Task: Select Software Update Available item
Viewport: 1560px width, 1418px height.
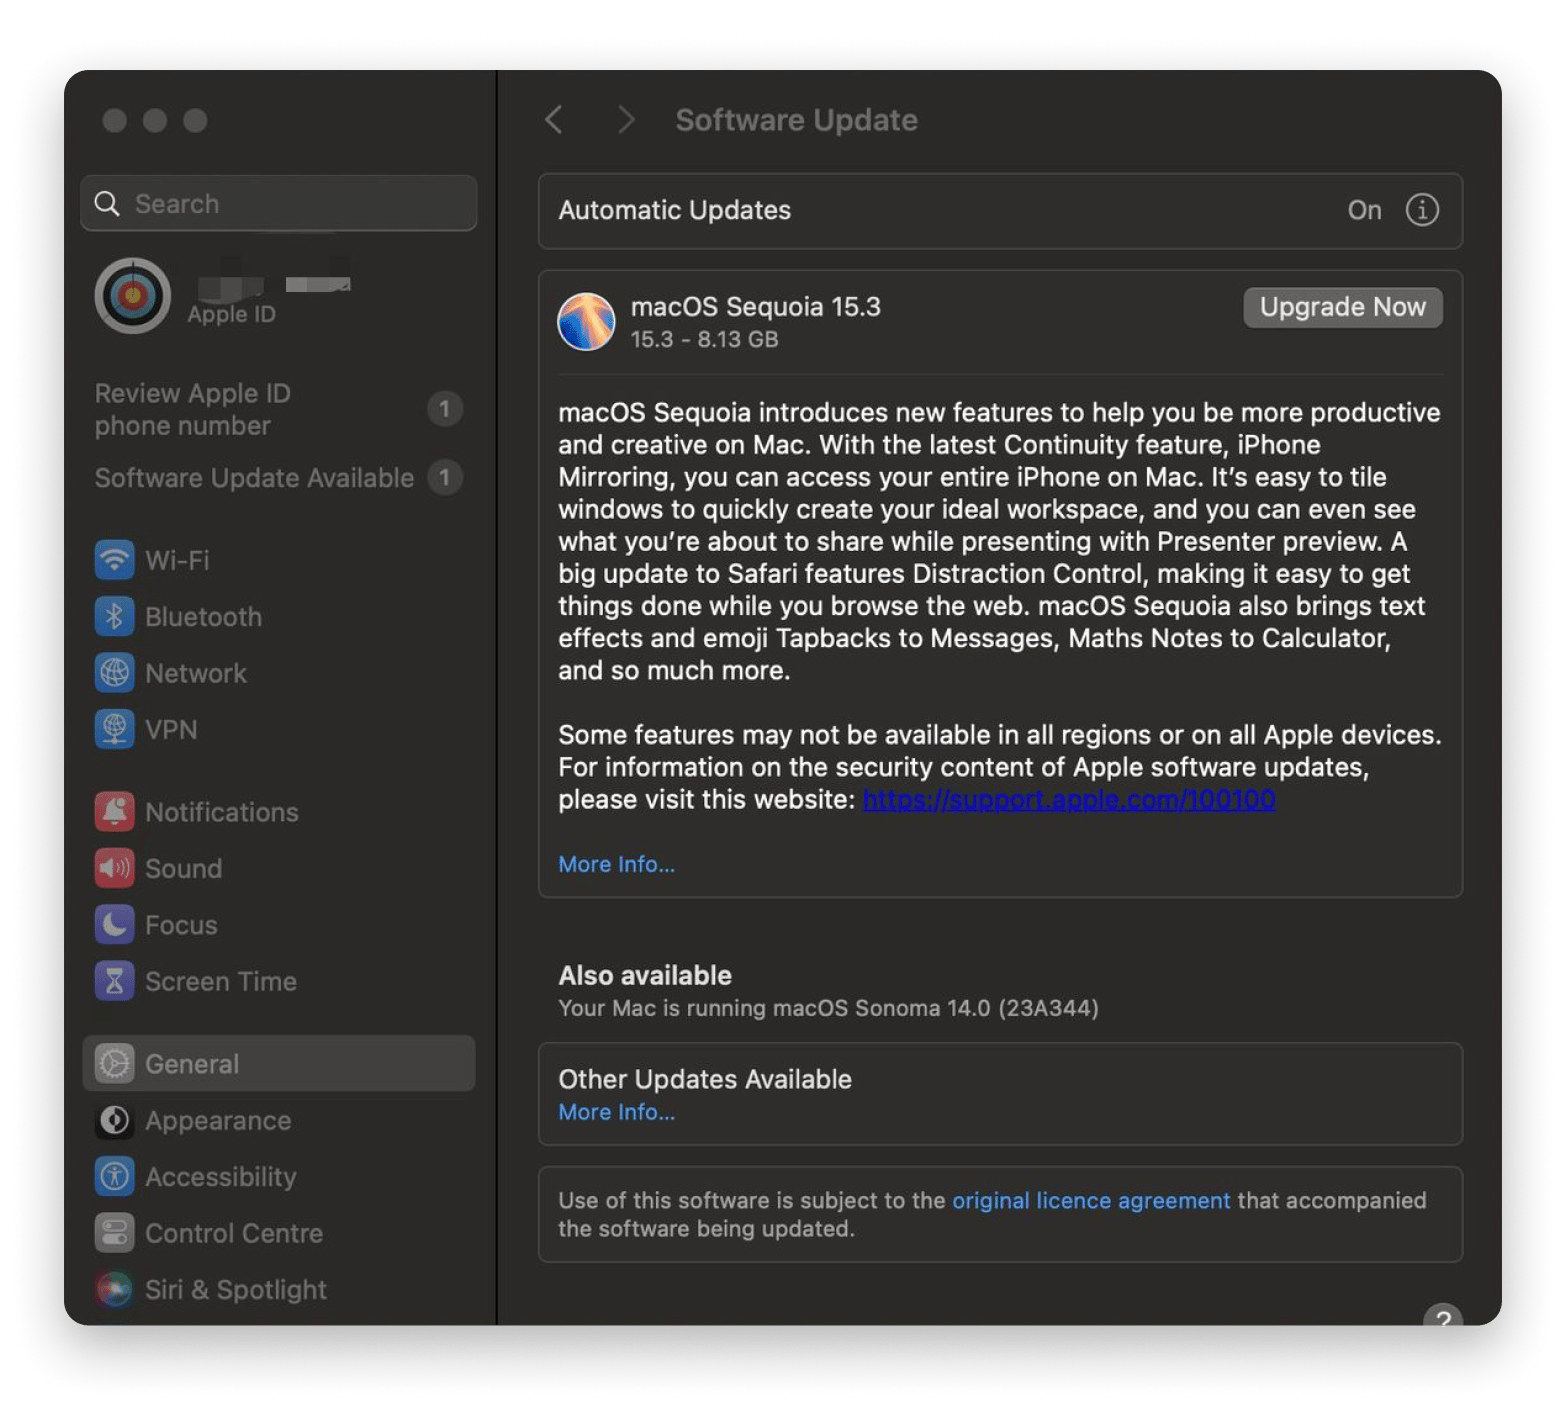Action: point(278,478)
